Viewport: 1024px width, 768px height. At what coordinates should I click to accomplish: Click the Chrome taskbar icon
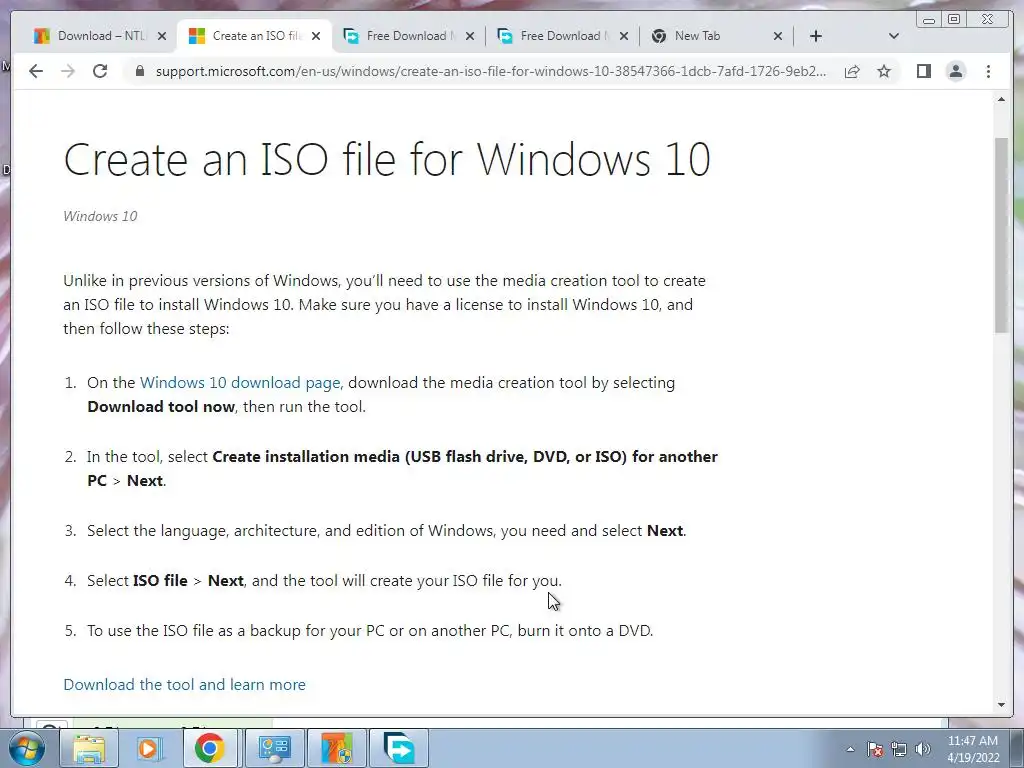(x=210, y=748)
